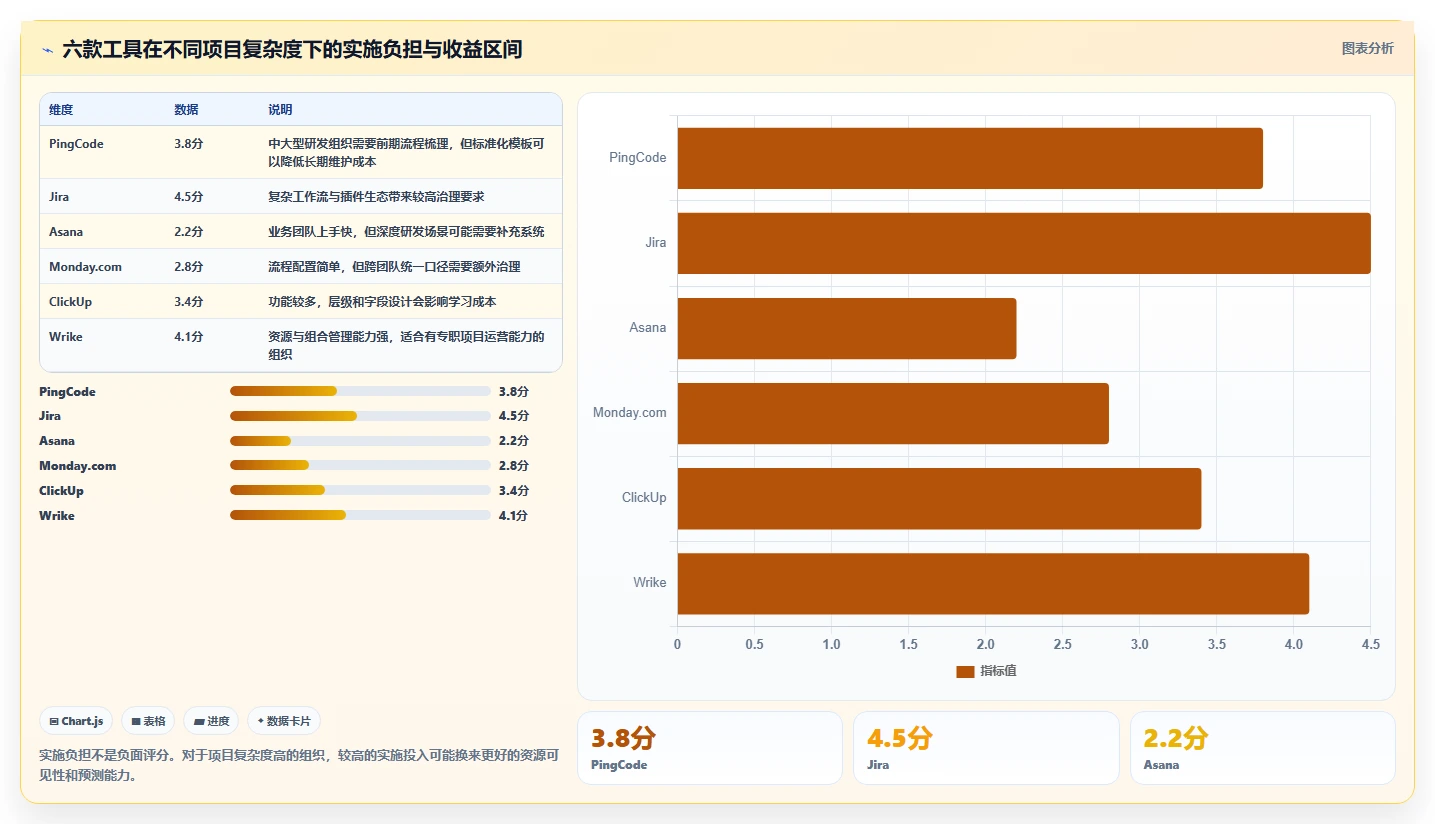Click the 说明 column header
1435x824 pixels.
[280, 110]
